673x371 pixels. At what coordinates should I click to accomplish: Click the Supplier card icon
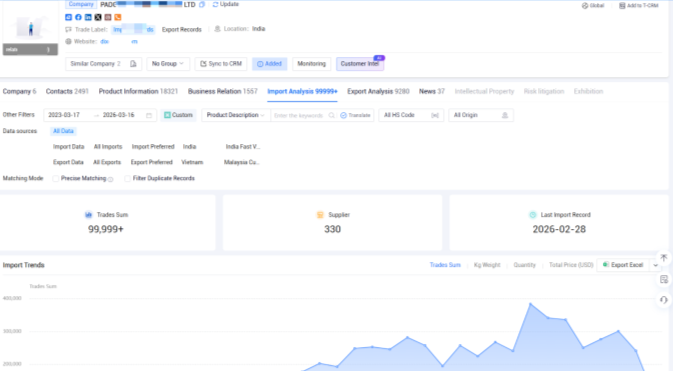(x=320, y=215)
